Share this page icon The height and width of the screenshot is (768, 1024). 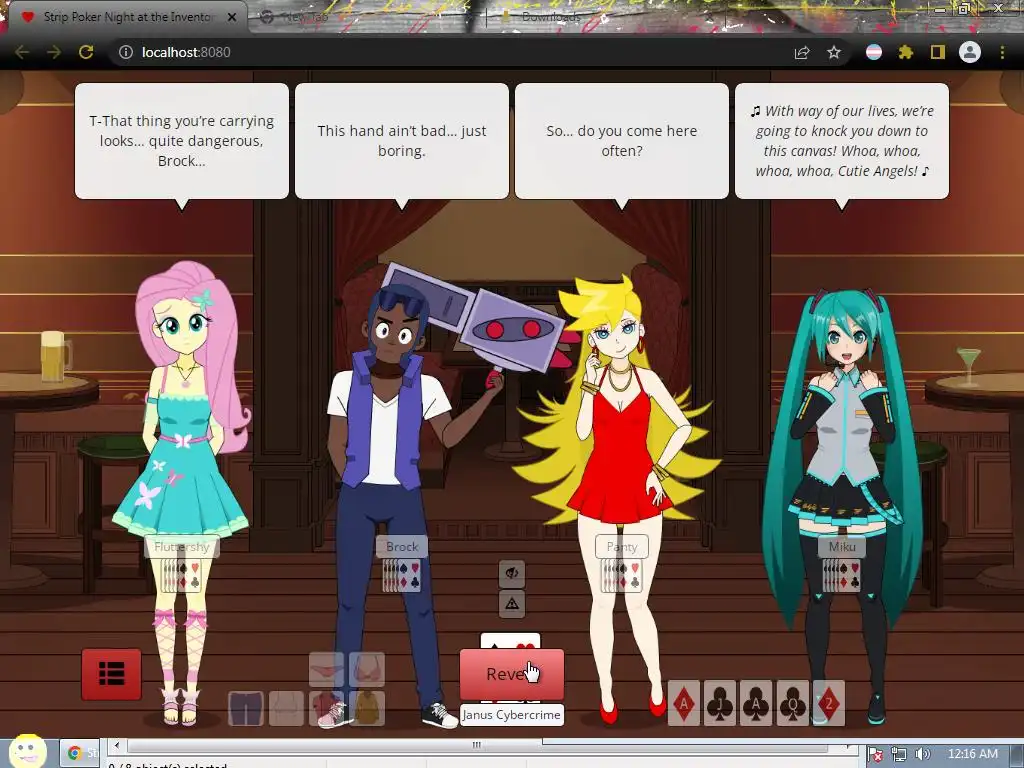(802, 52)
